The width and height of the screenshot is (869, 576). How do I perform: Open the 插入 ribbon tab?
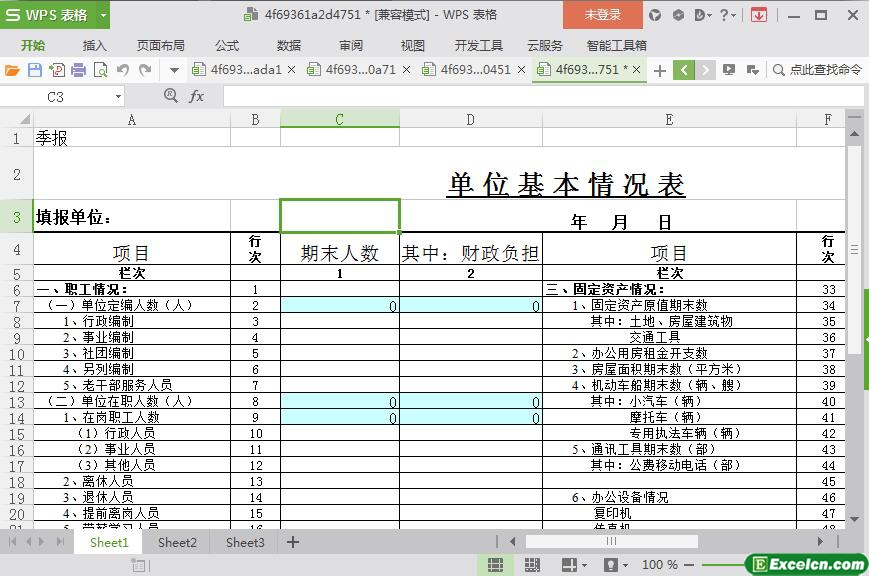94,45
